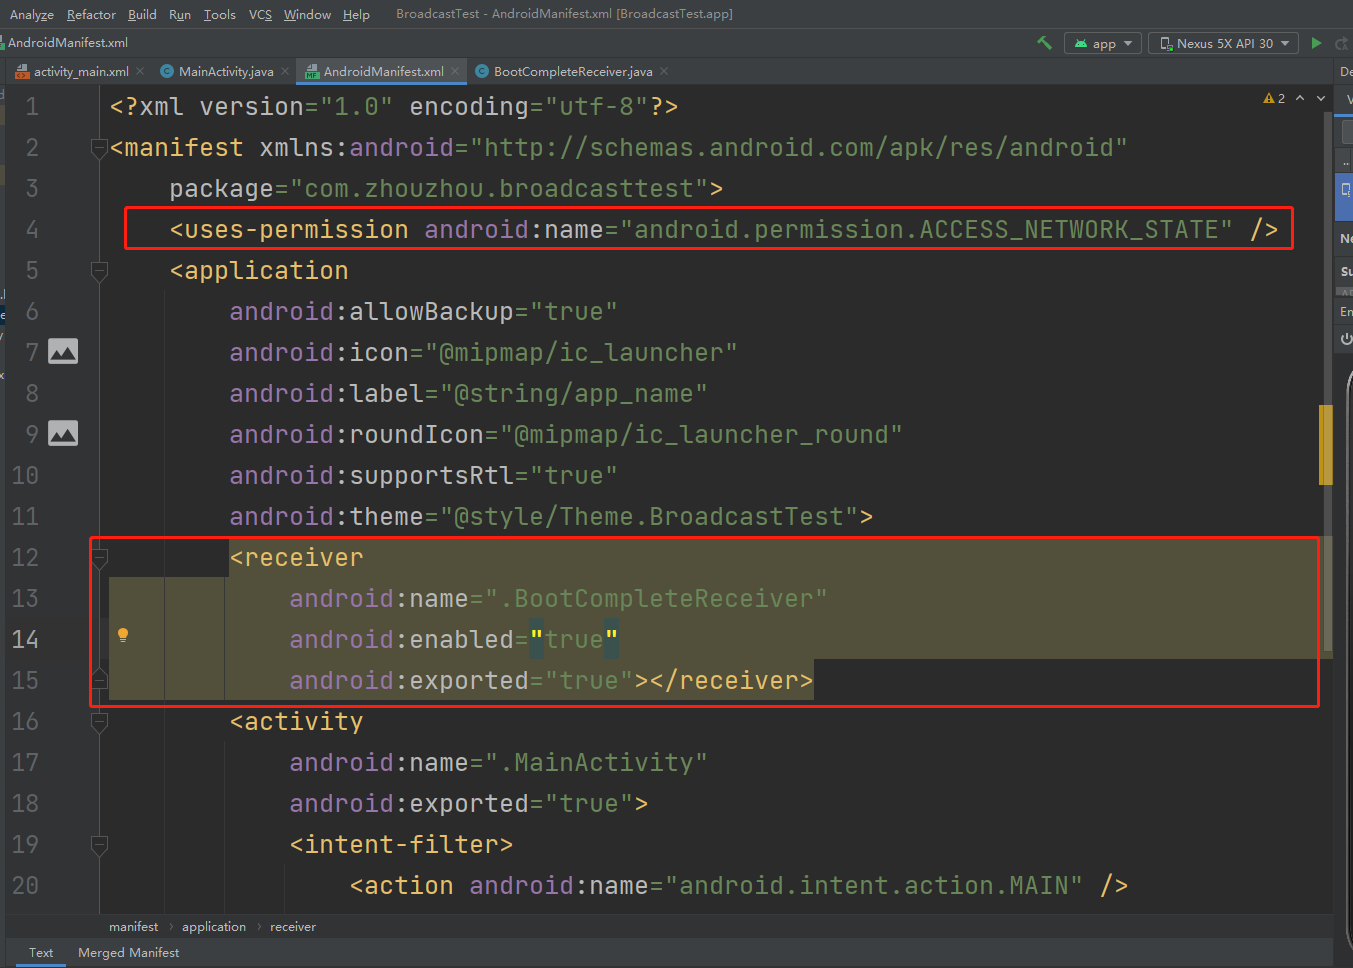Click the android:allowBackup="true" line
1353x968 pixels.
(x=423, y=312)
